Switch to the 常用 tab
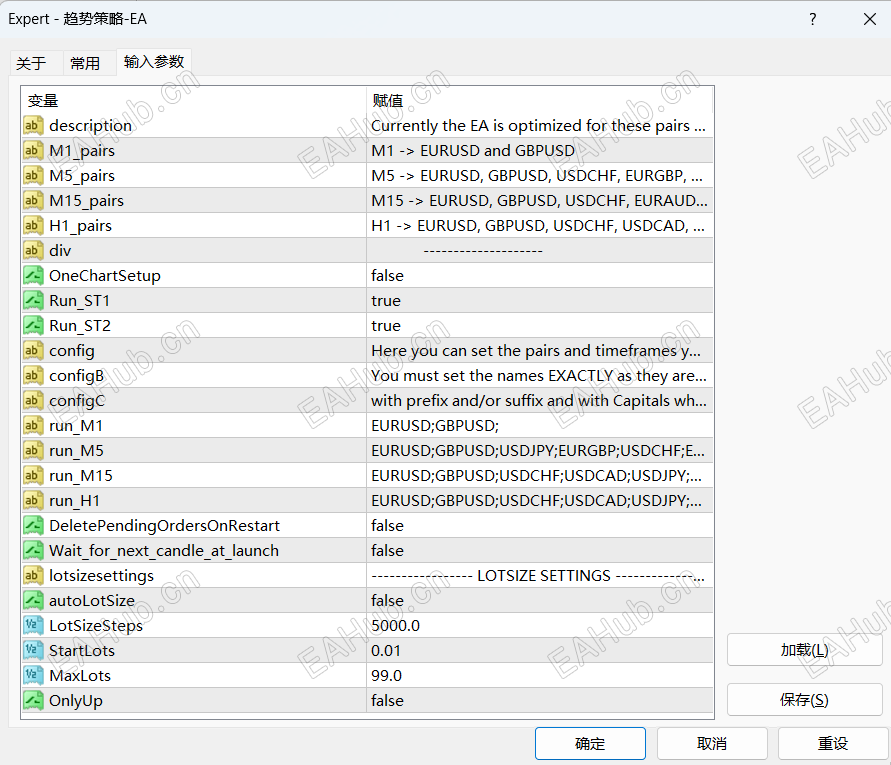Viewport: 891px width, 765px height. [88, 62]
